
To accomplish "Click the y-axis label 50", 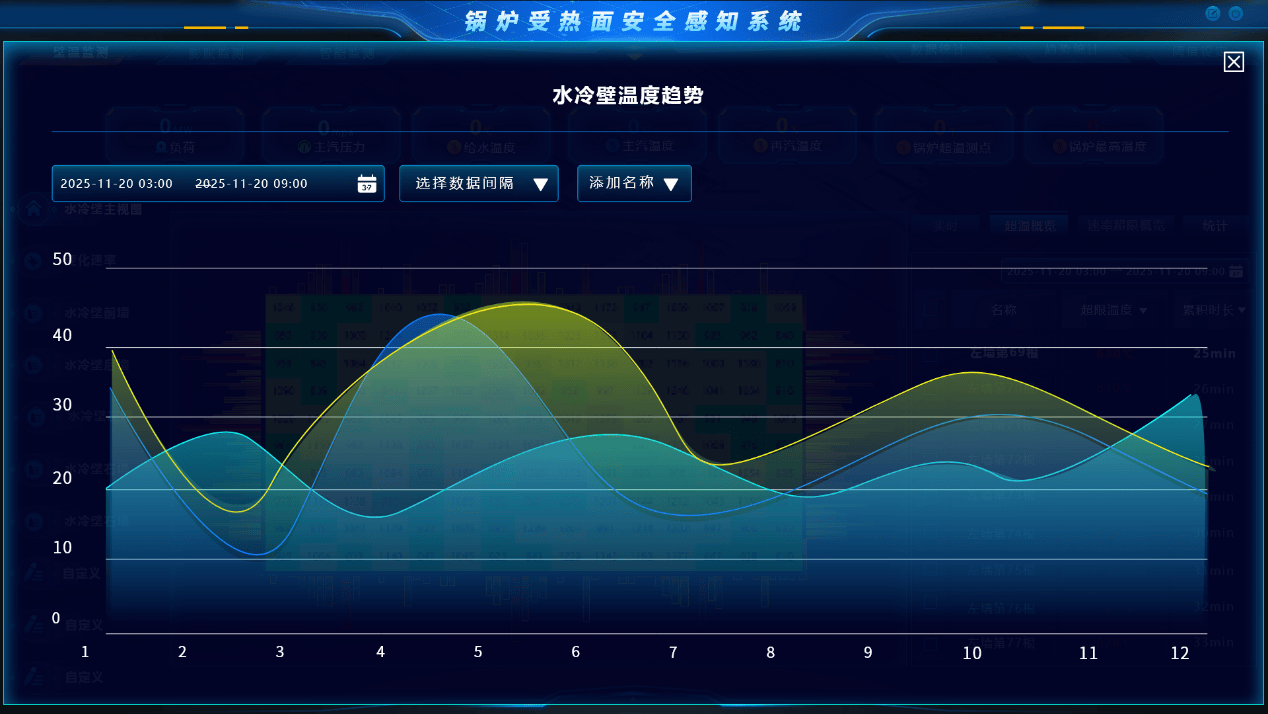I will coord(62,260).
